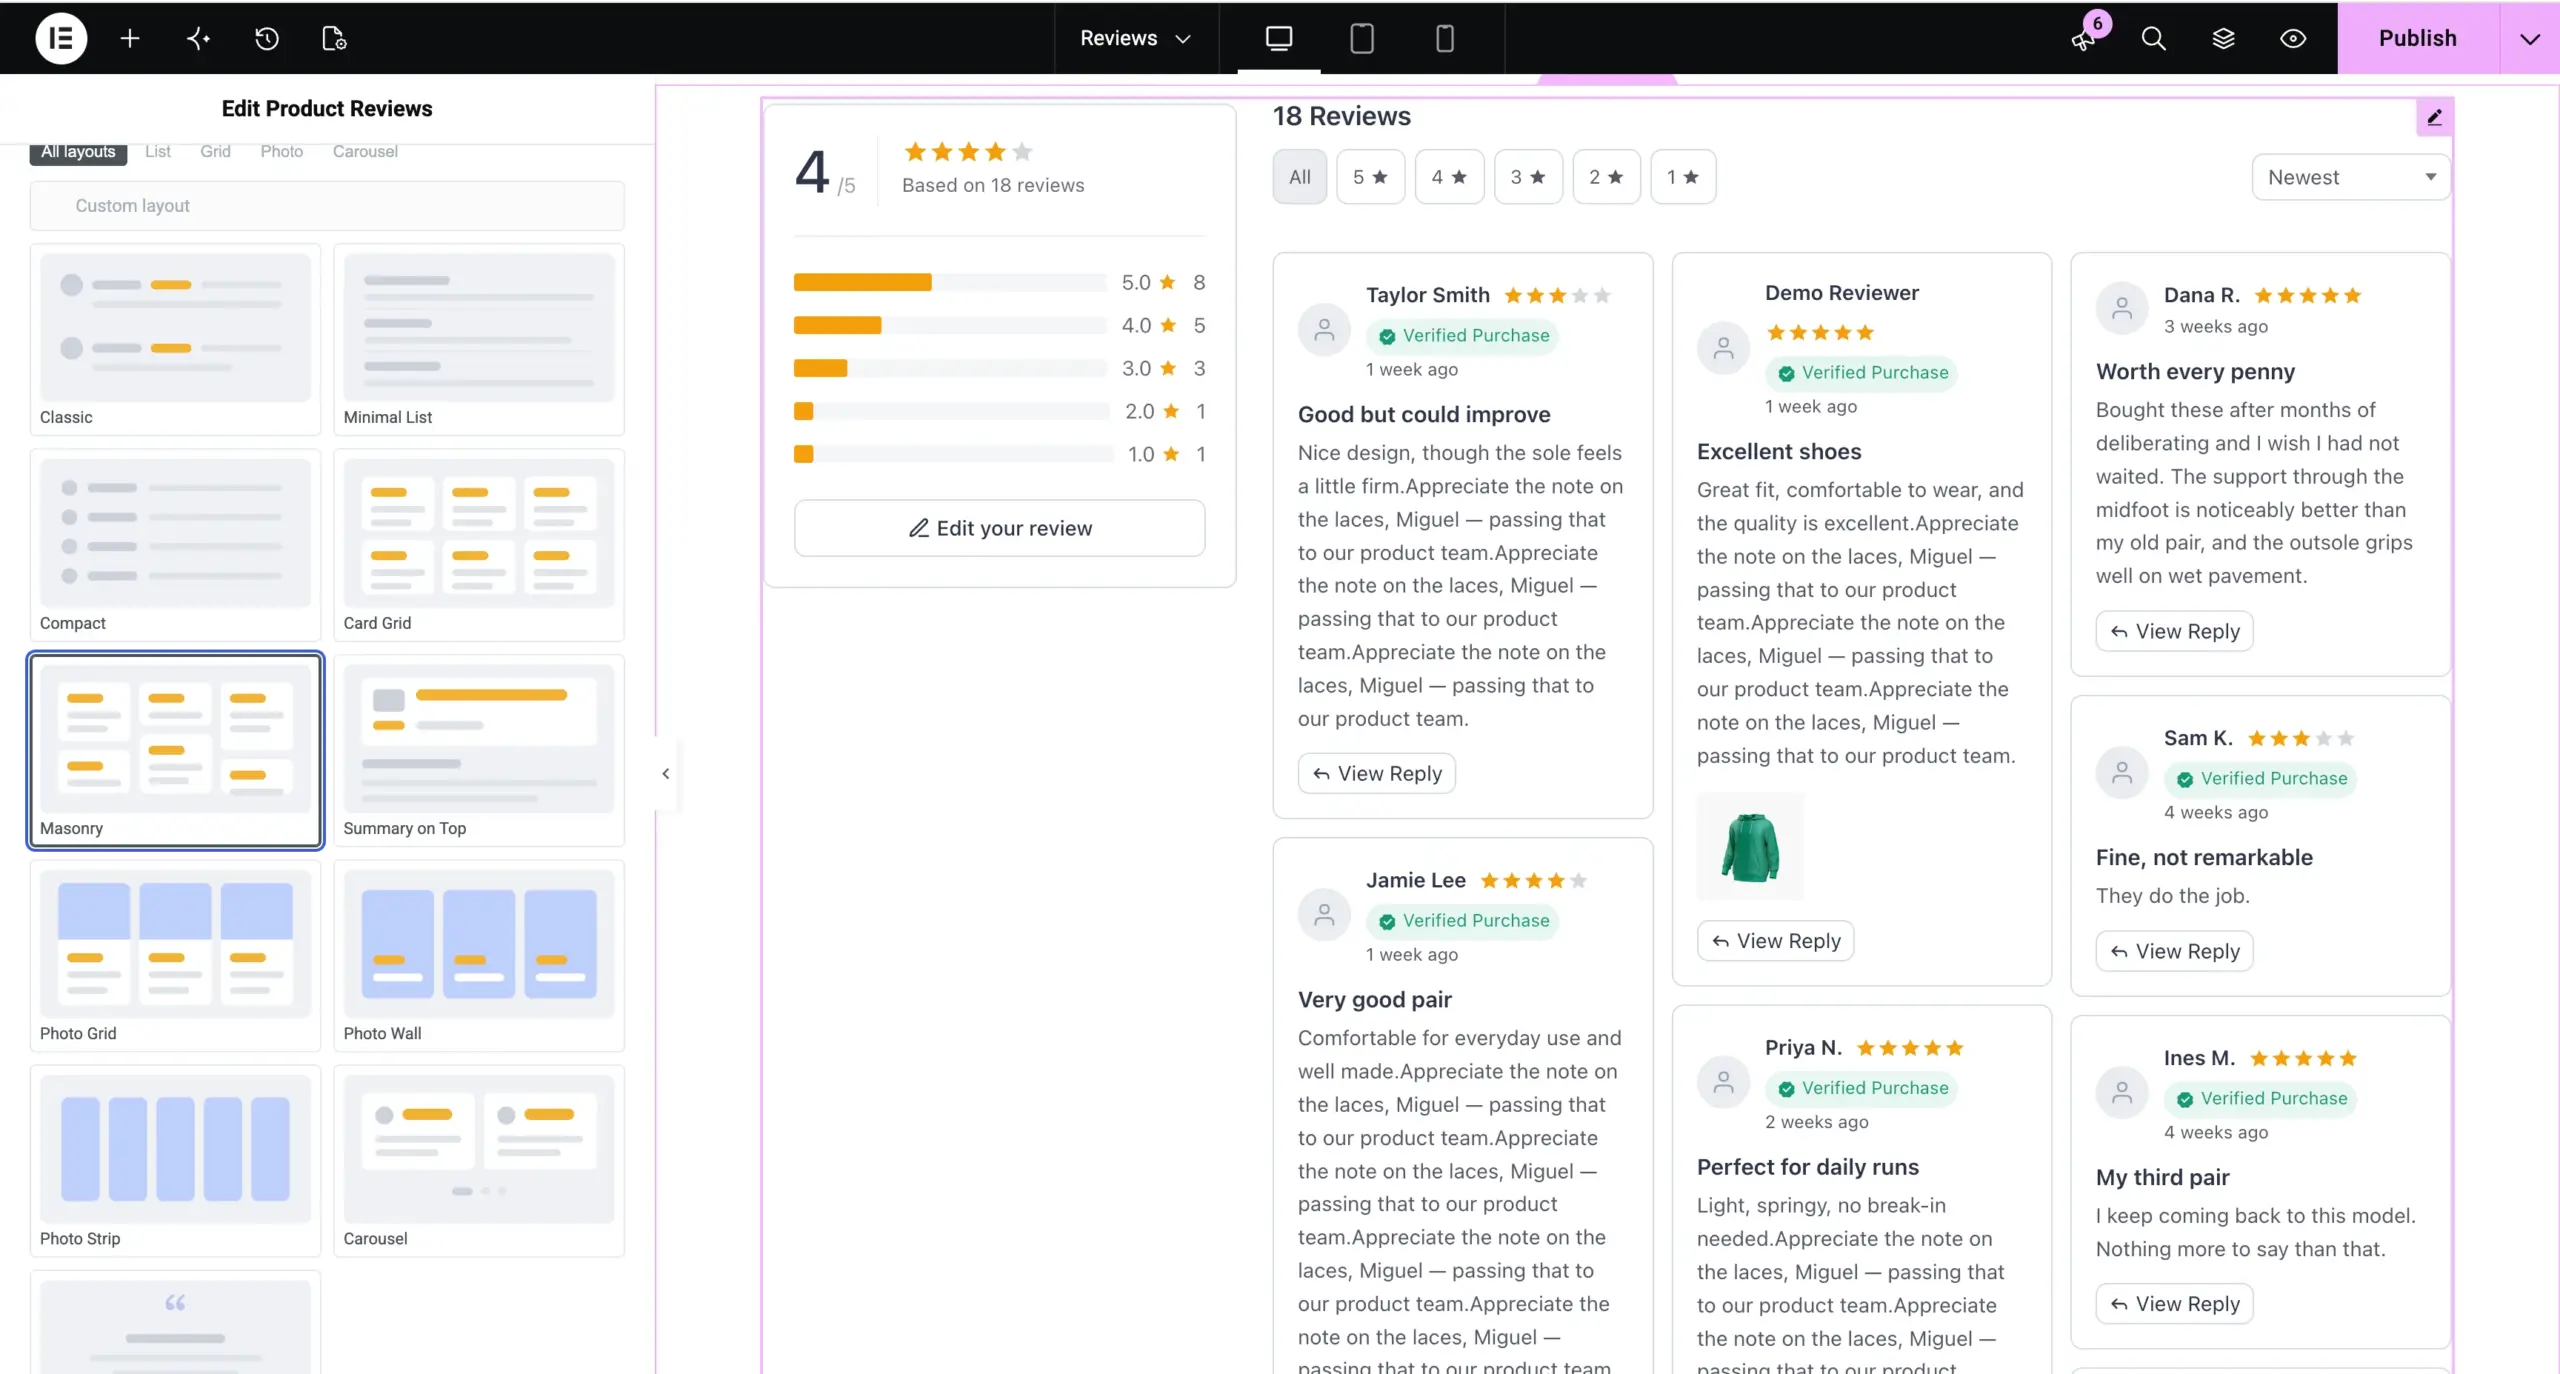Filter reviews by 5 stars
Image resolution: width=2560 pixels, height=1374 pixels.
(1370, 177)
